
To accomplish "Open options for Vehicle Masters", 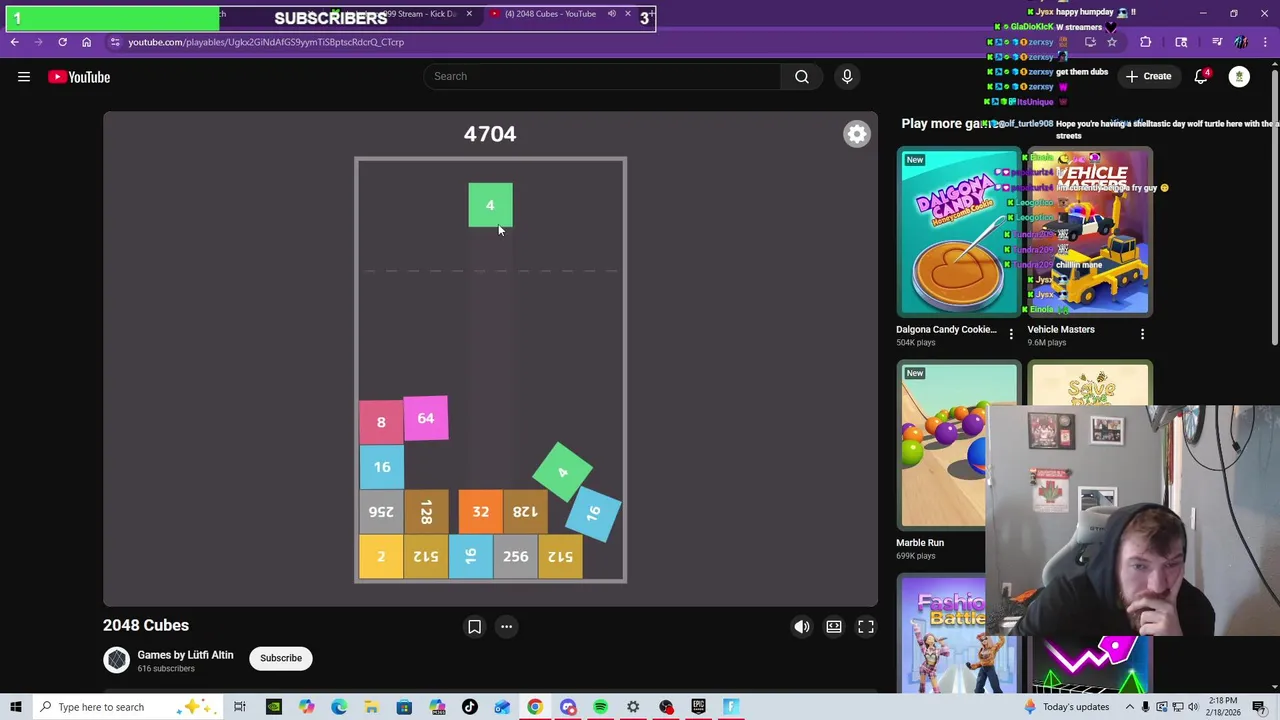I will pyautogui.click(x=1143, y=334).
